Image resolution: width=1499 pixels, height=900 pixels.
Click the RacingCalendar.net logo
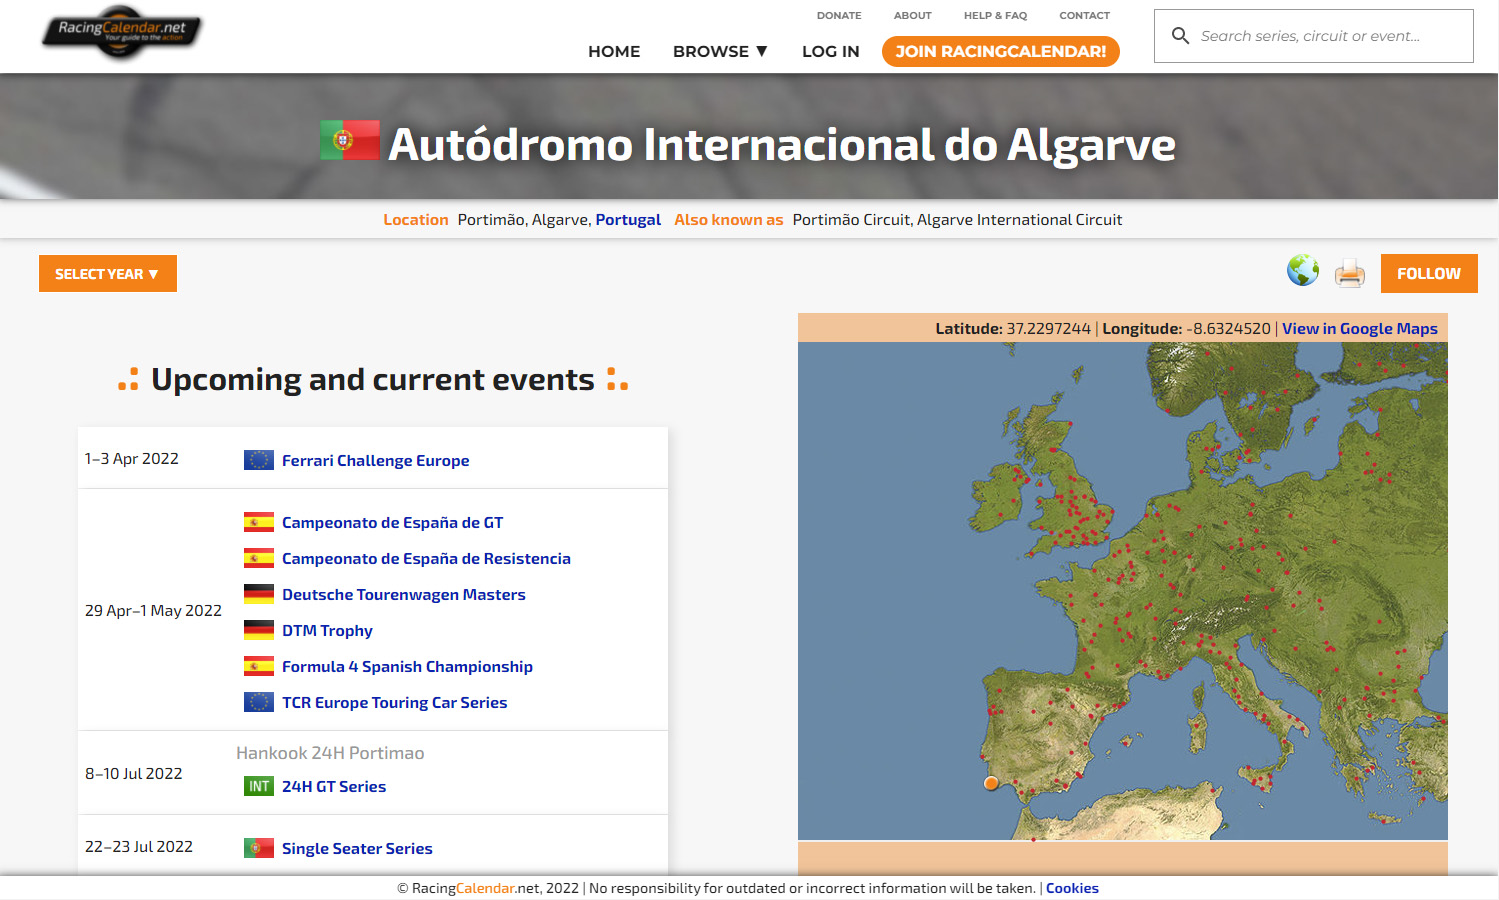tap(122, 32)
